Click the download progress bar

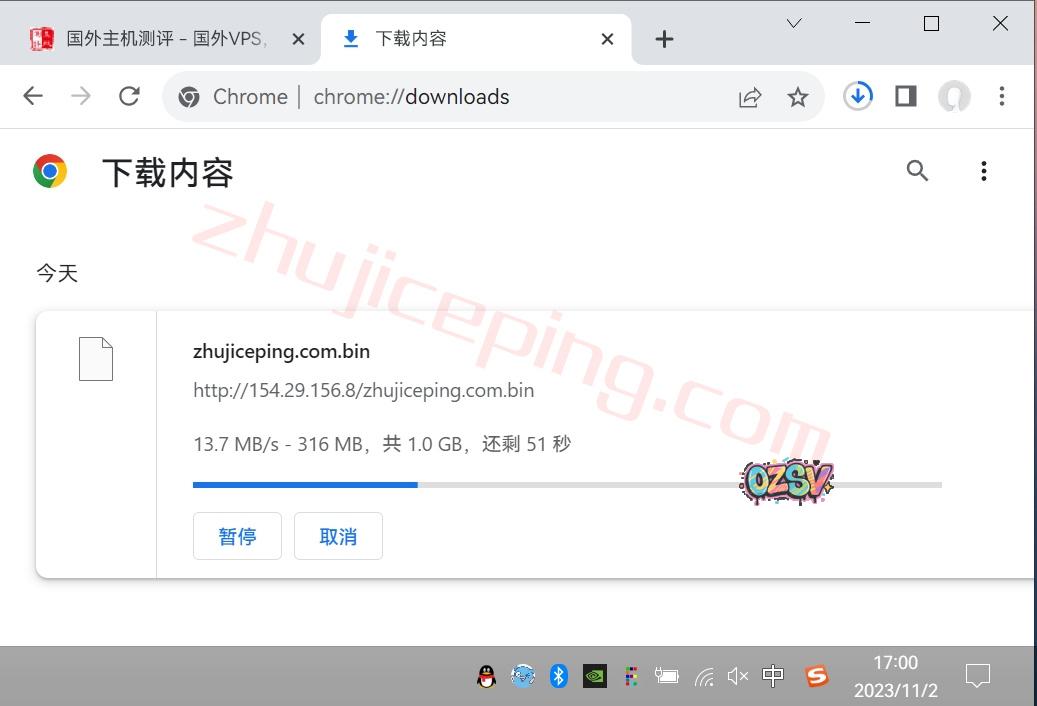point(567,485)
